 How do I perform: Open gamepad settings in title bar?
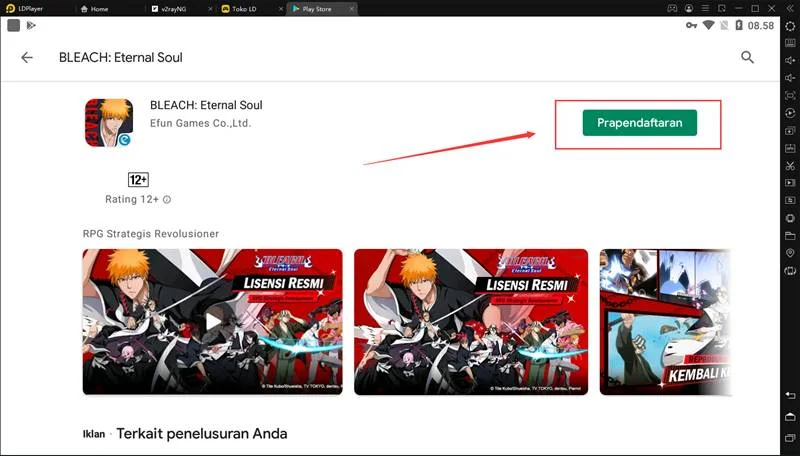pos(672,9)
